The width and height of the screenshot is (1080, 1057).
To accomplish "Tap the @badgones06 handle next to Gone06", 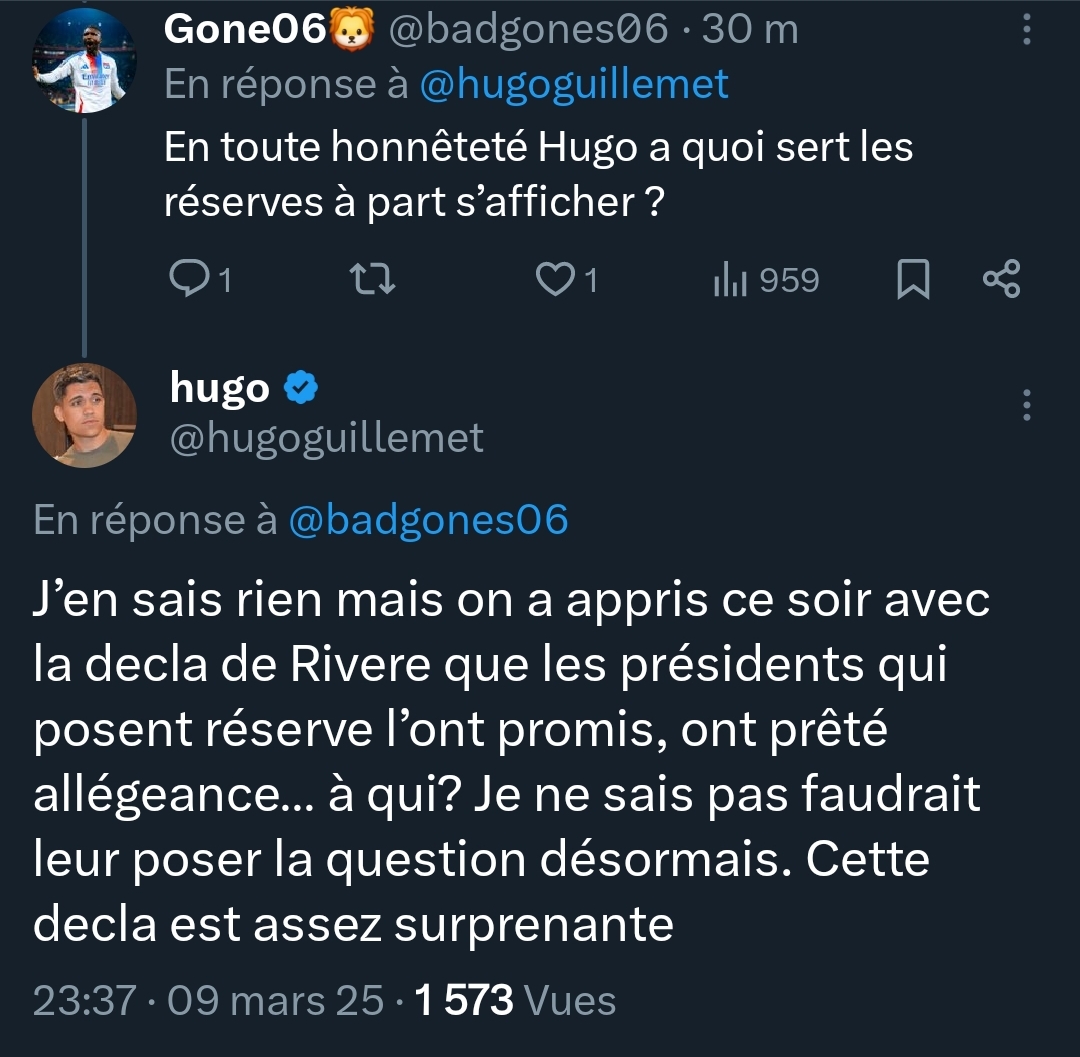I will coord(528,30).
